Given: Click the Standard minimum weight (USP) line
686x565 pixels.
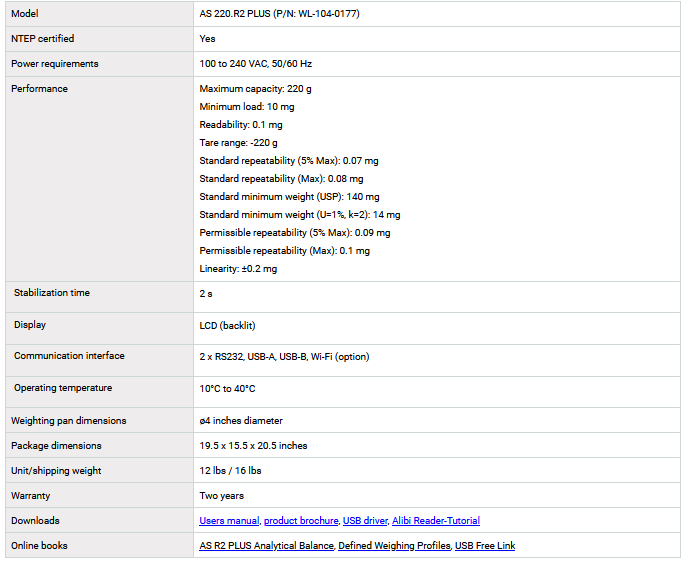Looking at the screenshot, I should (289, 197).
